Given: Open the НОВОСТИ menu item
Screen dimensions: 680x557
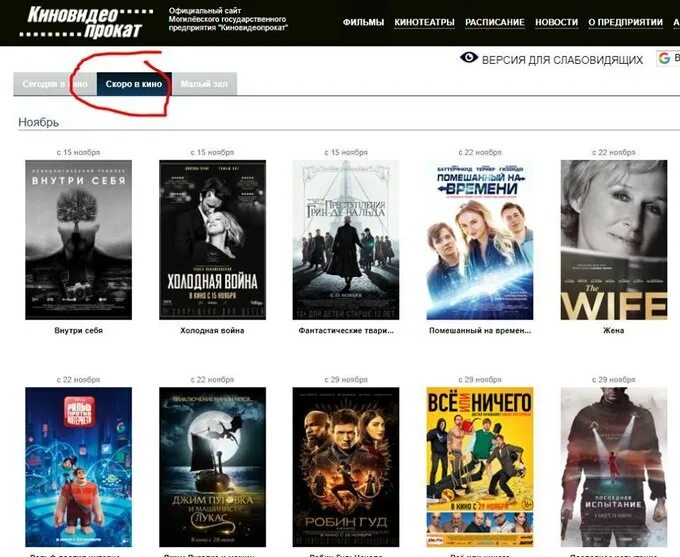Looking at the screenshot, I should [x=556, y=22].
